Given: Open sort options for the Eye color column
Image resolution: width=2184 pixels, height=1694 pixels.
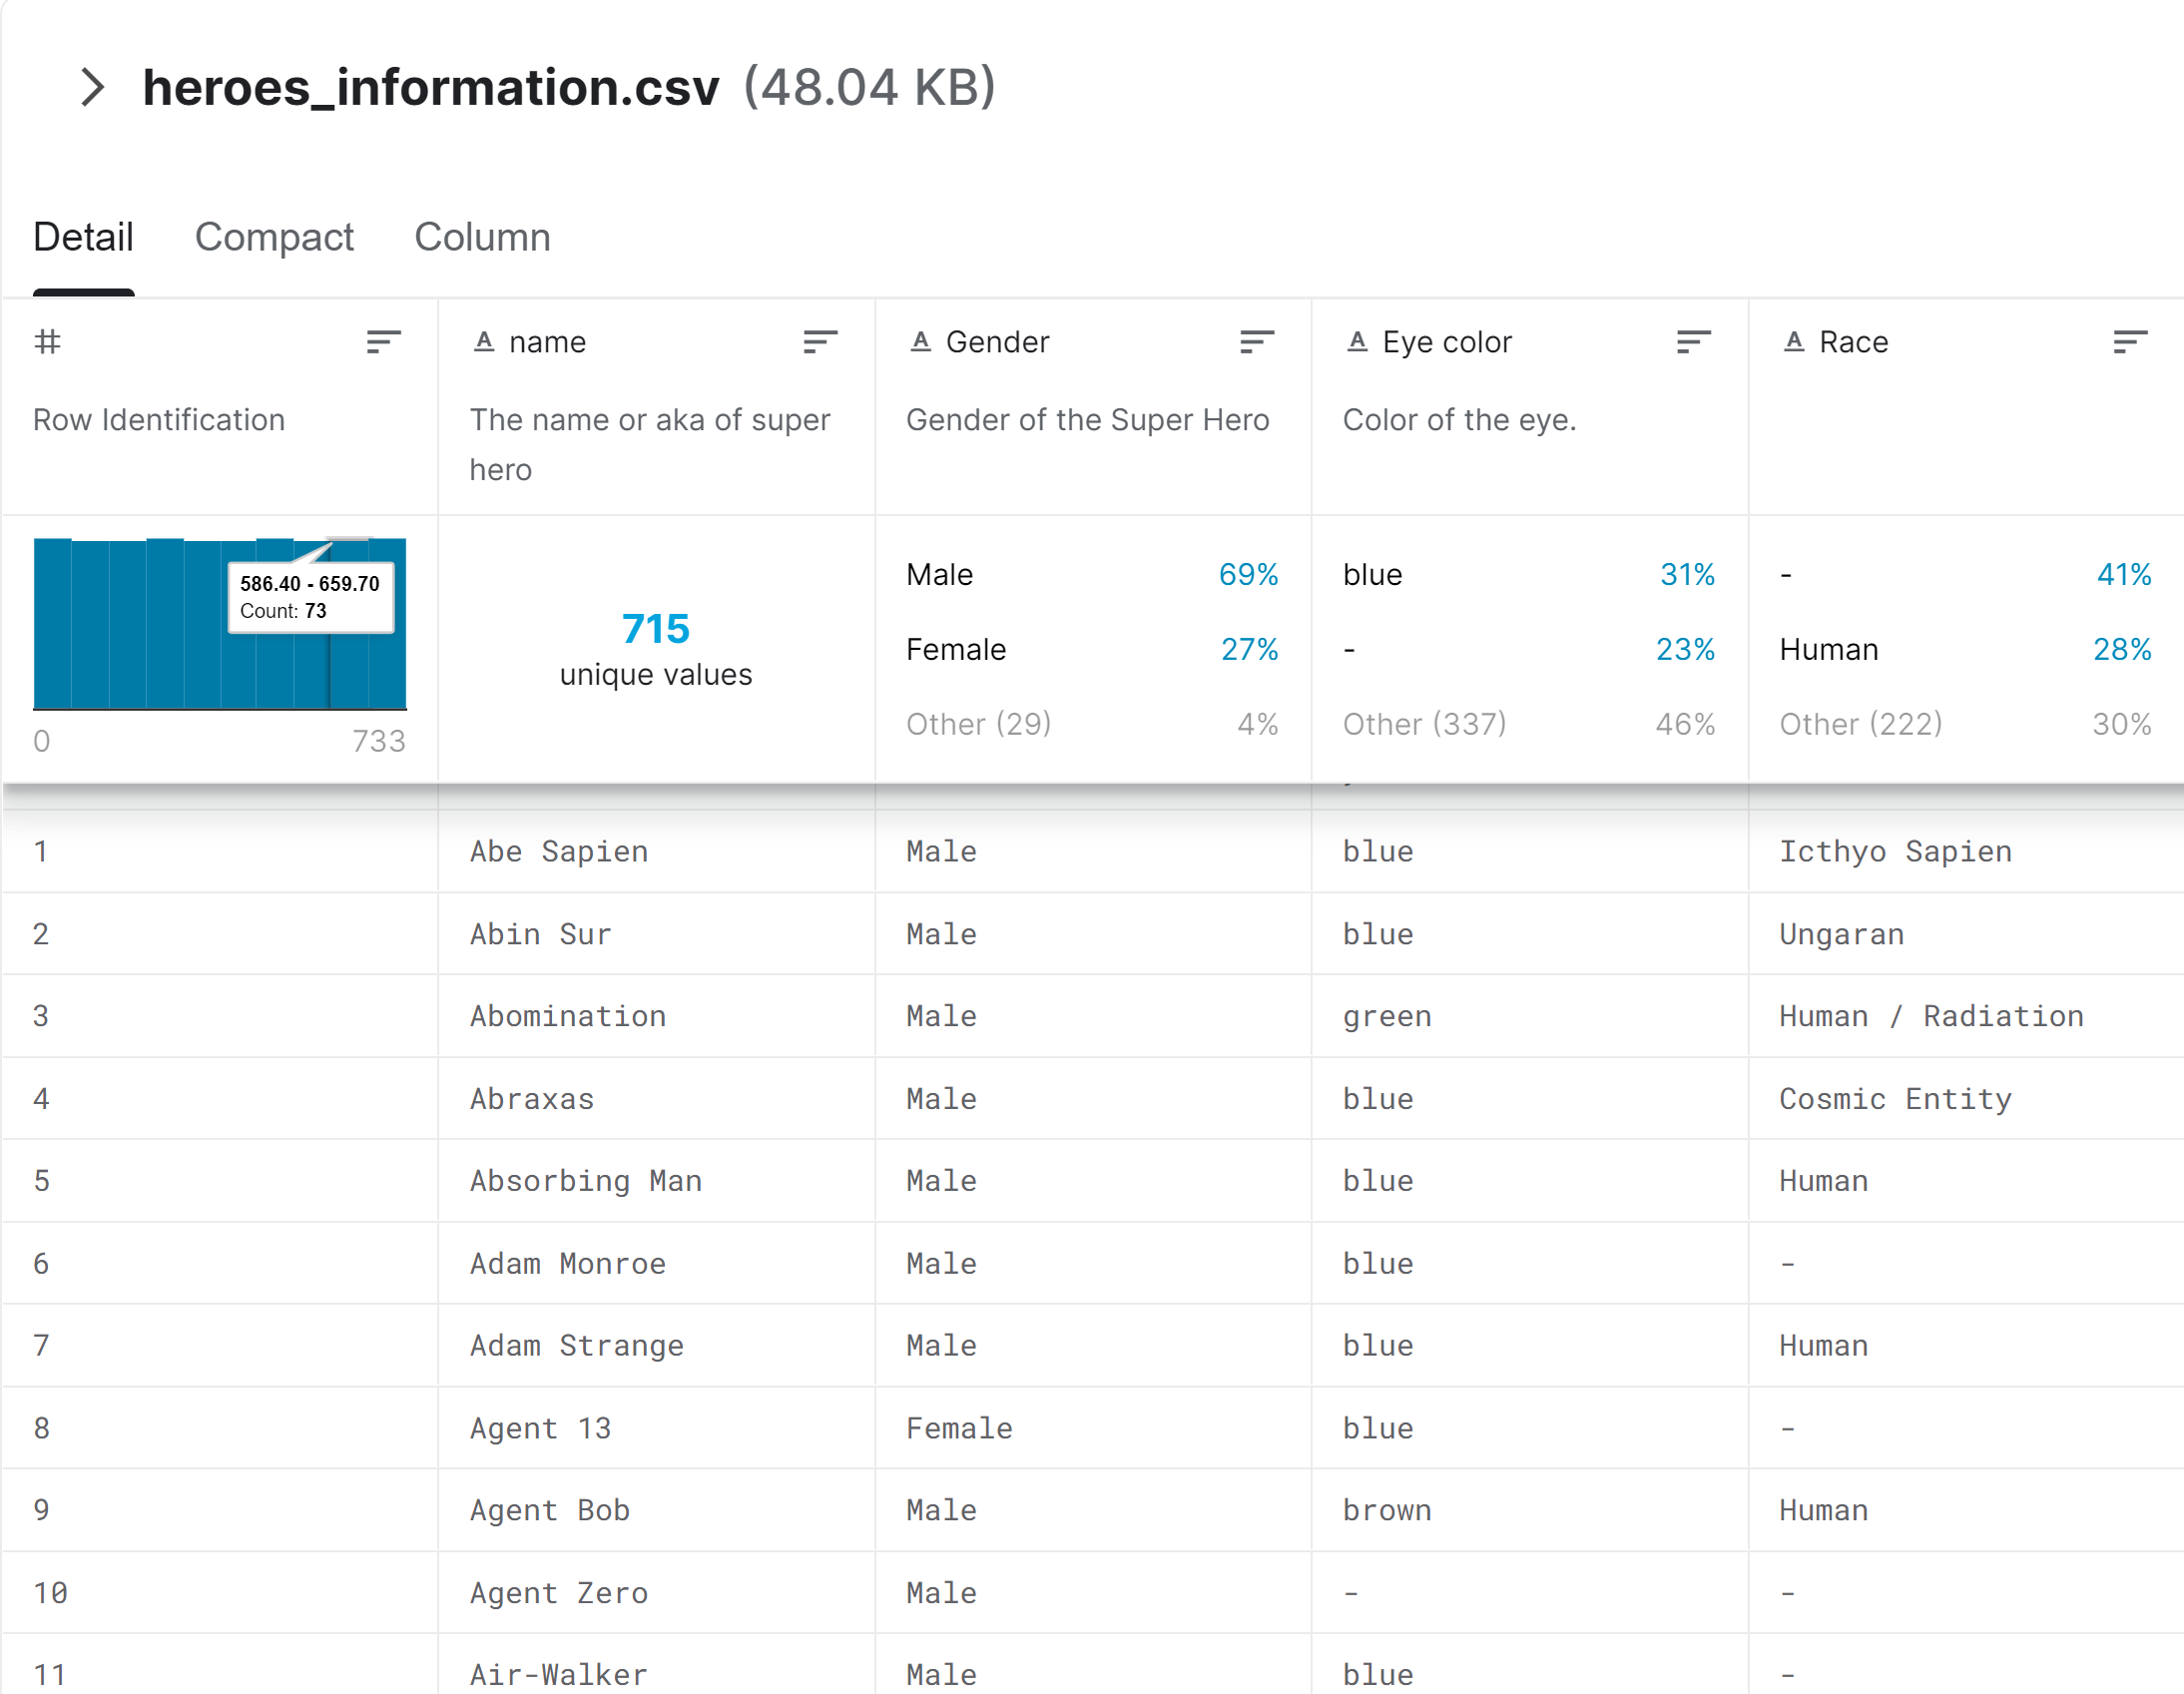Looking at the screenshot, I should (1693, 342).
